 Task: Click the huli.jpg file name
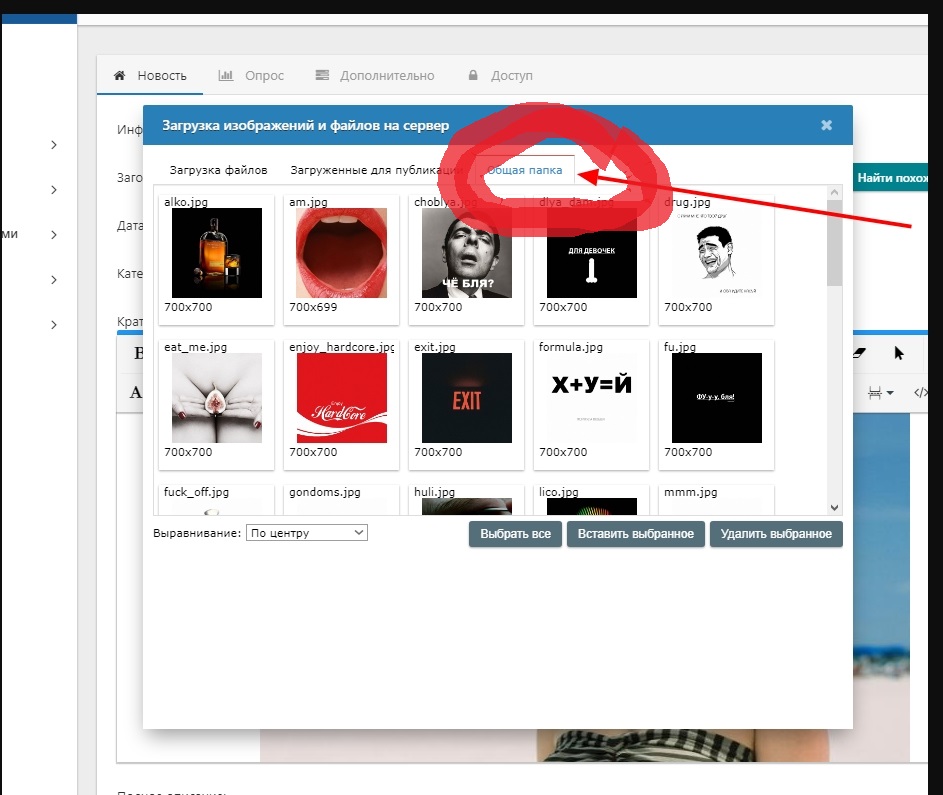(x=434, y=492)
